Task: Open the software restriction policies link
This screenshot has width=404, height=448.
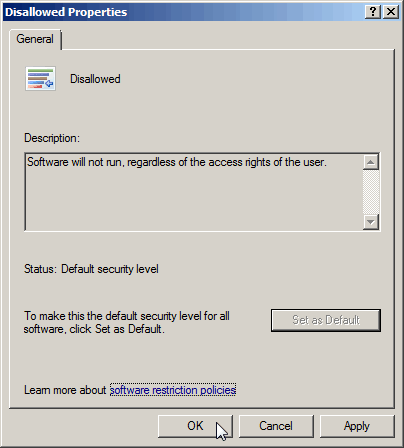Action: click(173, 390)
